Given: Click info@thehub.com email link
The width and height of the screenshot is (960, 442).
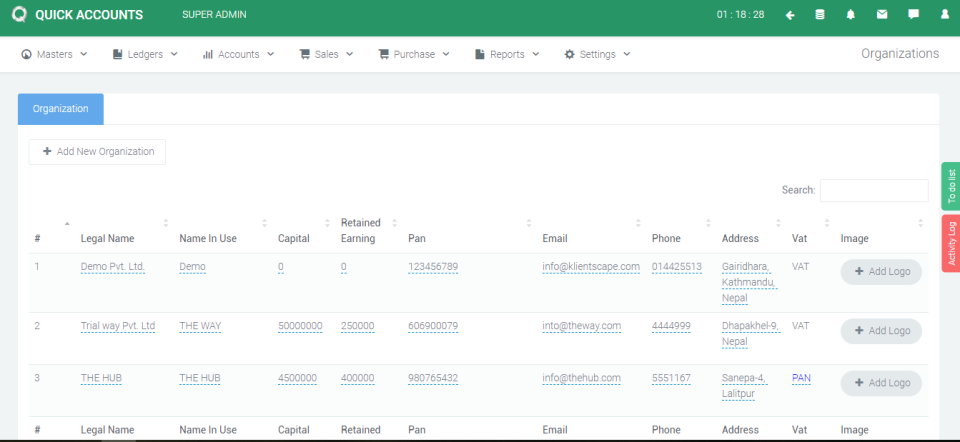Looking at the screenshot, I should tap(581, 378).
